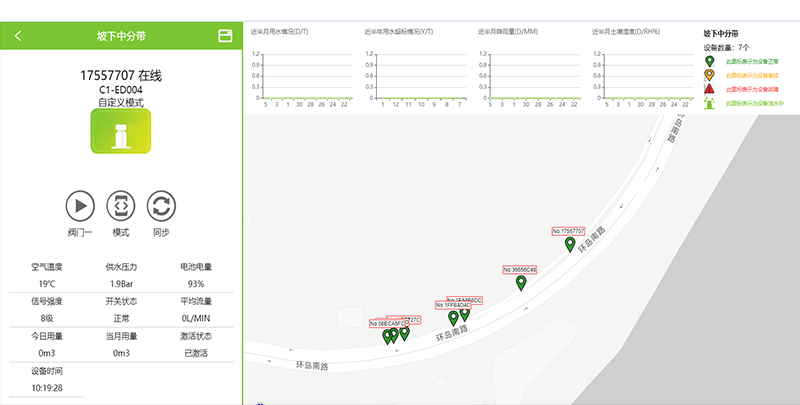This screenshot has width=800, height=405.
Task: Click the 8级 signal strength value
Action: [x=46, y=319]
